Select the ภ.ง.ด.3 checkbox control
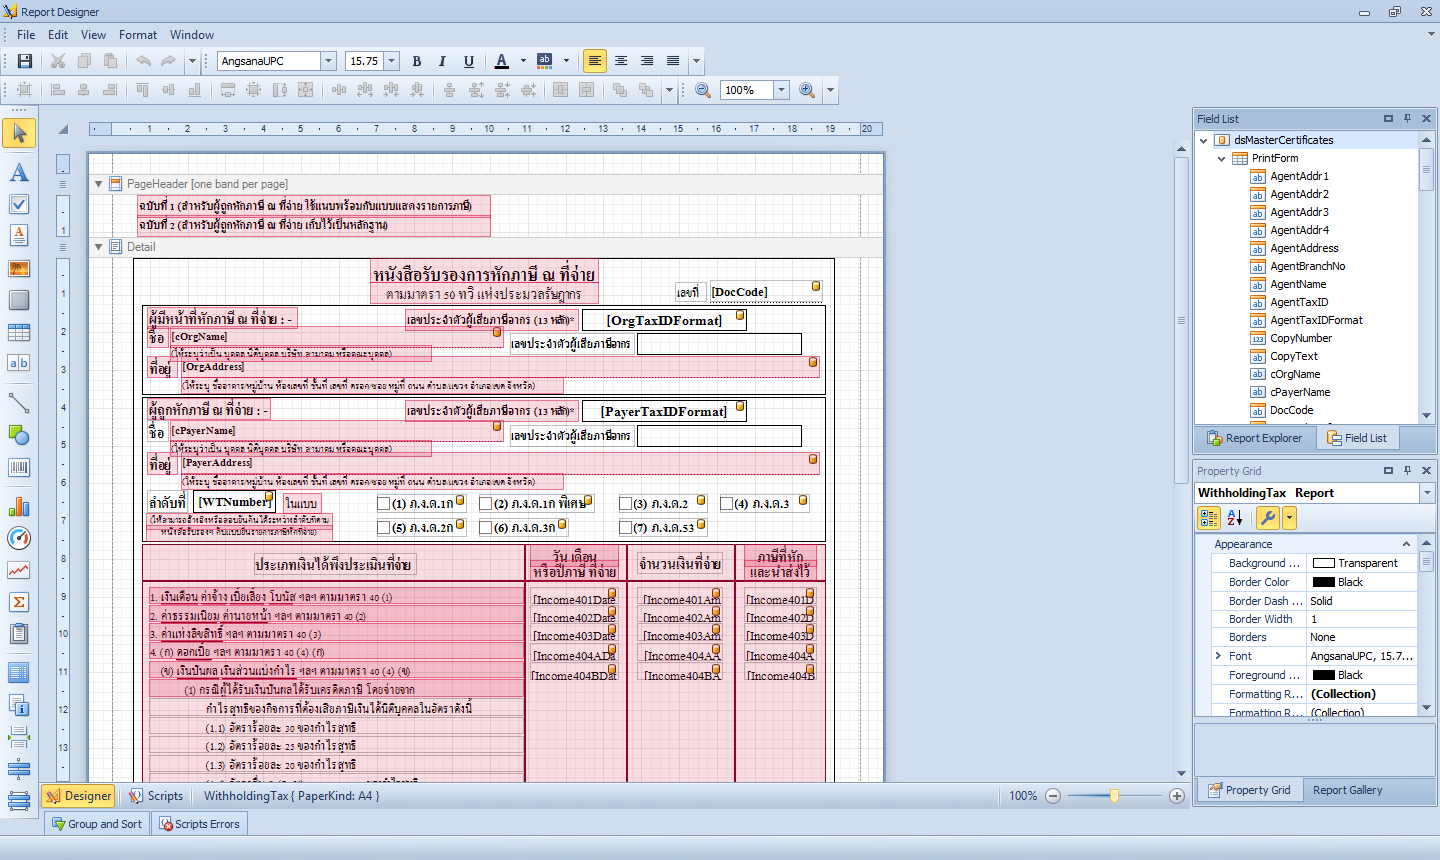This screenshot has width=1440, height=860. (764, 503)
